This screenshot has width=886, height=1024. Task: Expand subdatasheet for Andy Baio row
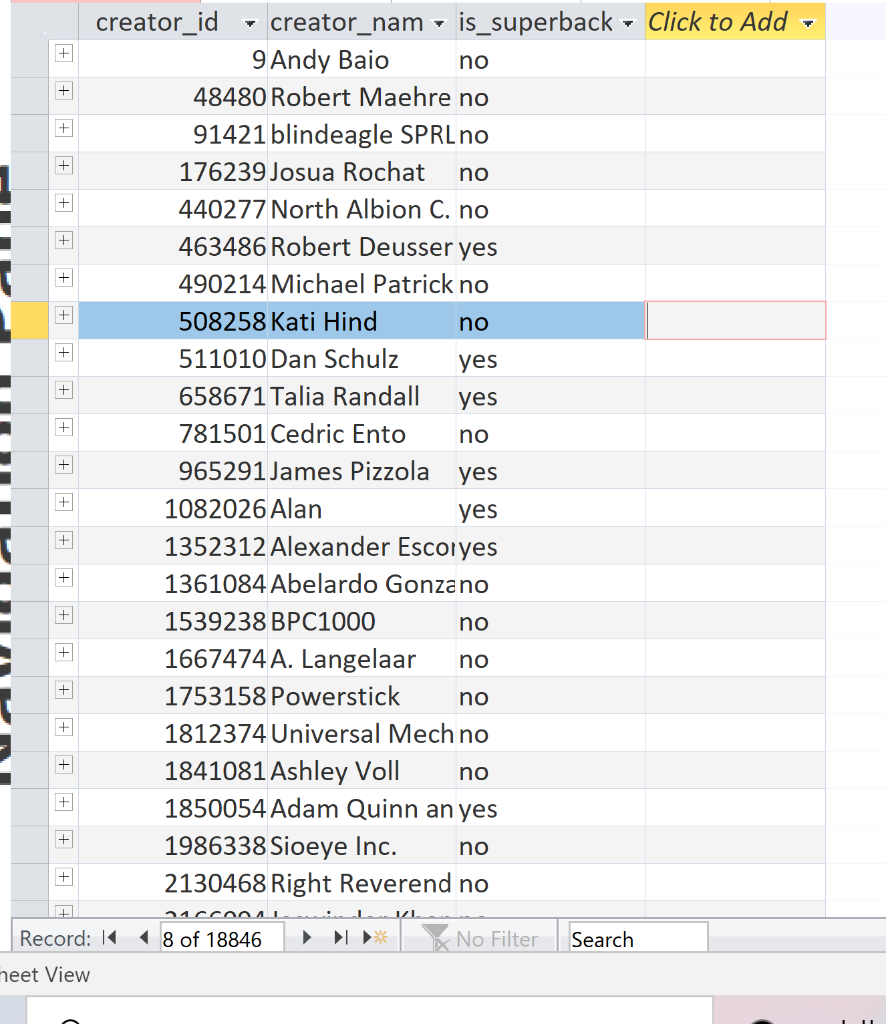[63, 54]
